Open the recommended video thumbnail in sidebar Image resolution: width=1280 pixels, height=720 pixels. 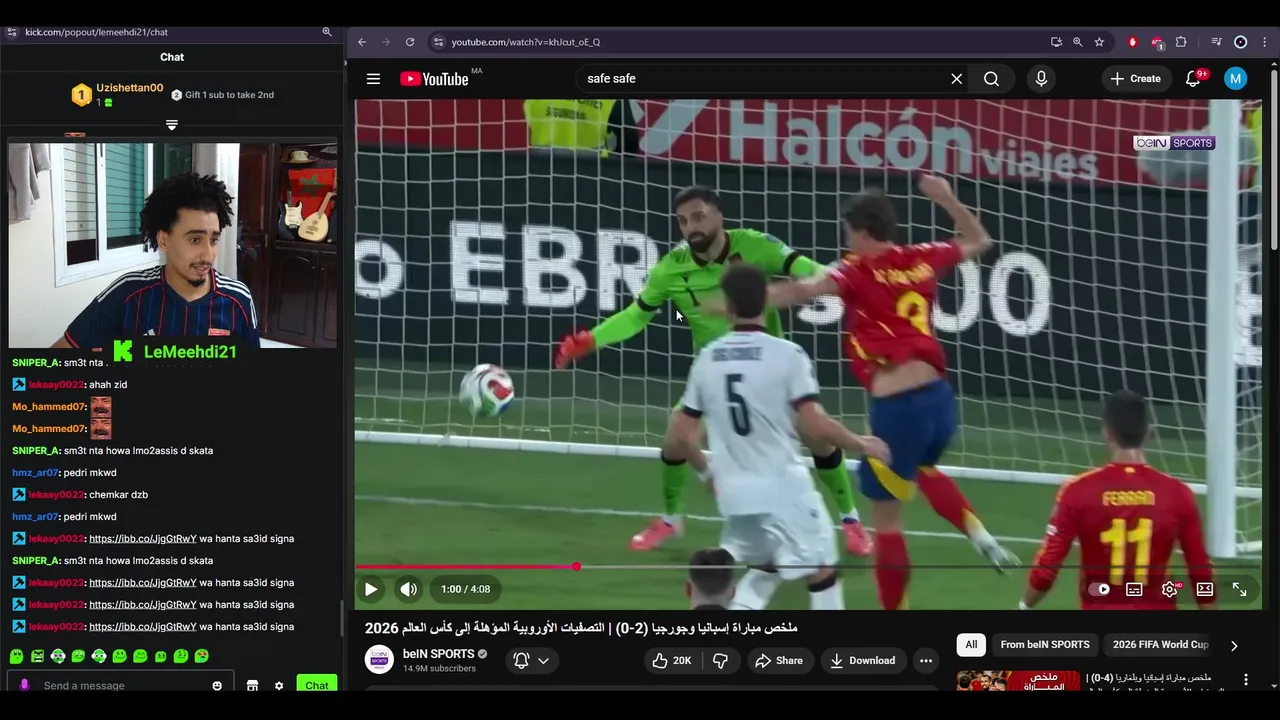point(1018,680)
